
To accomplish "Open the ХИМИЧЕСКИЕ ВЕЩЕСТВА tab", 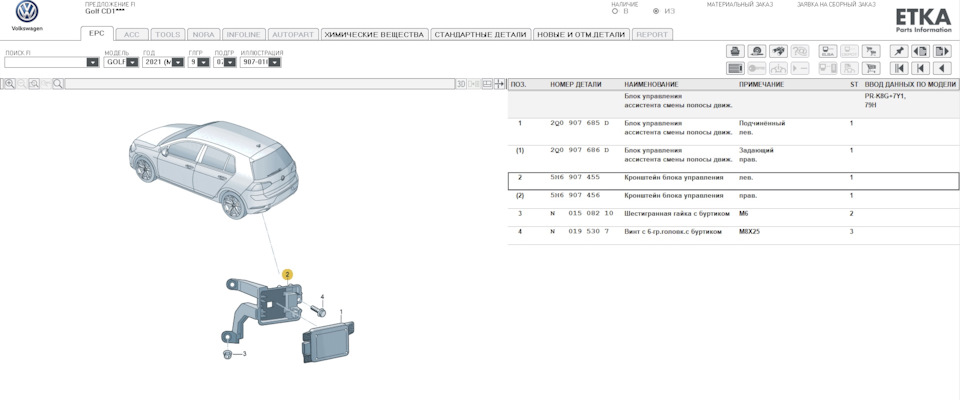I will [x=374, y=35].
